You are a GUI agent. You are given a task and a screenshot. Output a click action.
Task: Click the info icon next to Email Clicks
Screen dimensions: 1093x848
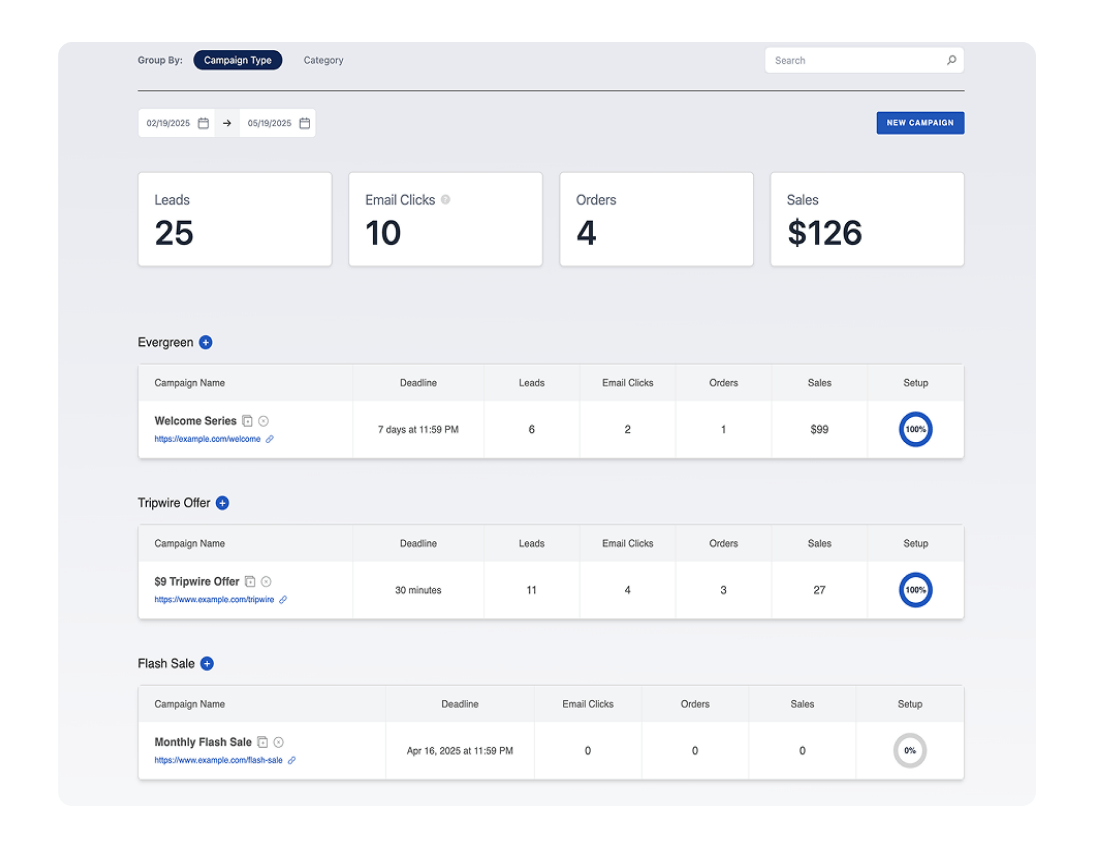click(x=446, y=199)
